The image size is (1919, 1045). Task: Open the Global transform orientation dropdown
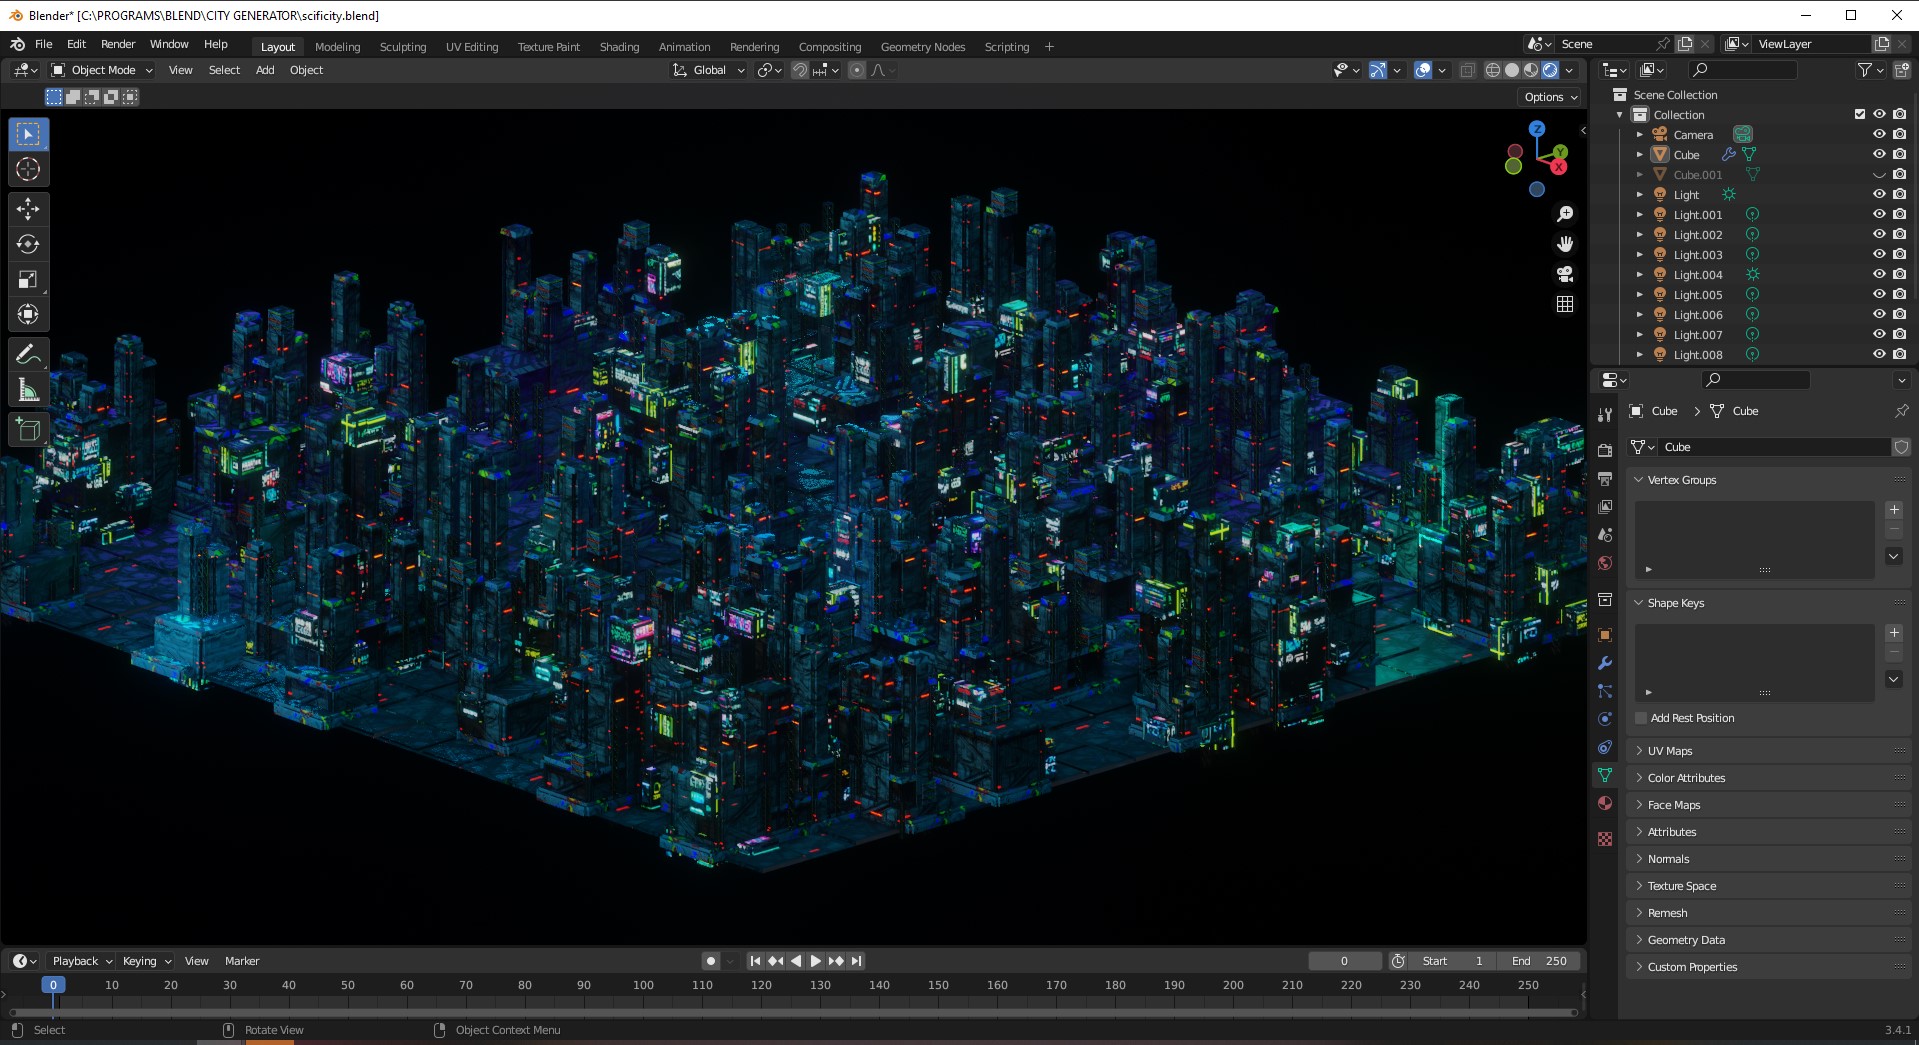[710, 70]
